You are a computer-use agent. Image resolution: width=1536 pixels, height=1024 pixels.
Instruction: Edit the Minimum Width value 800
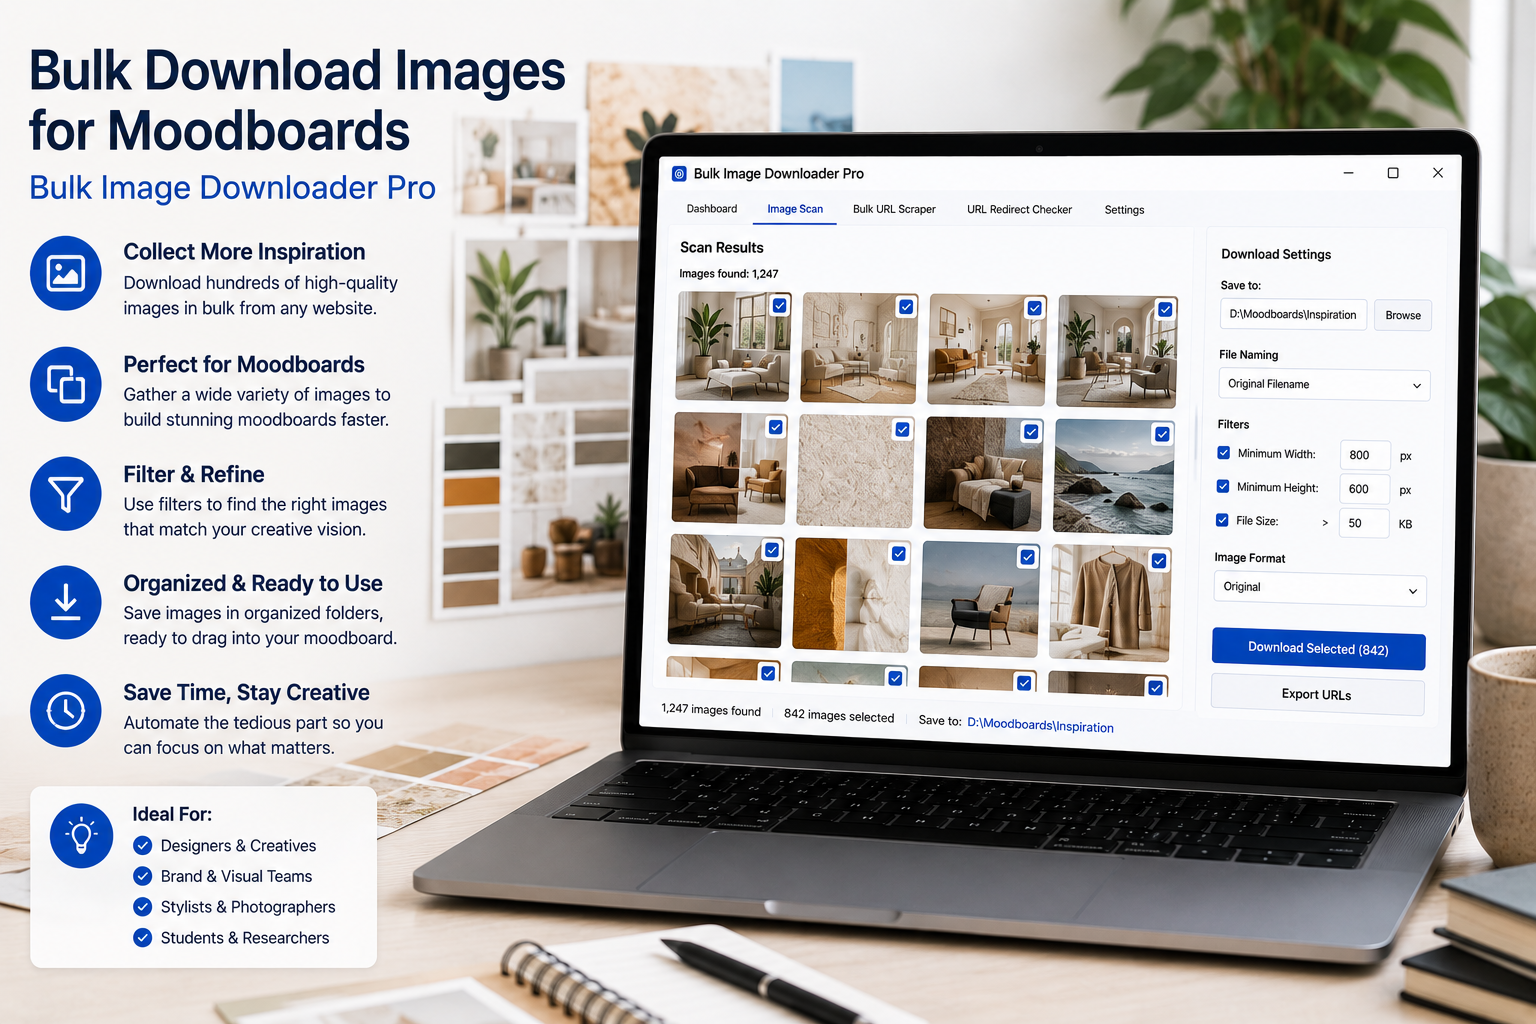1365,455
